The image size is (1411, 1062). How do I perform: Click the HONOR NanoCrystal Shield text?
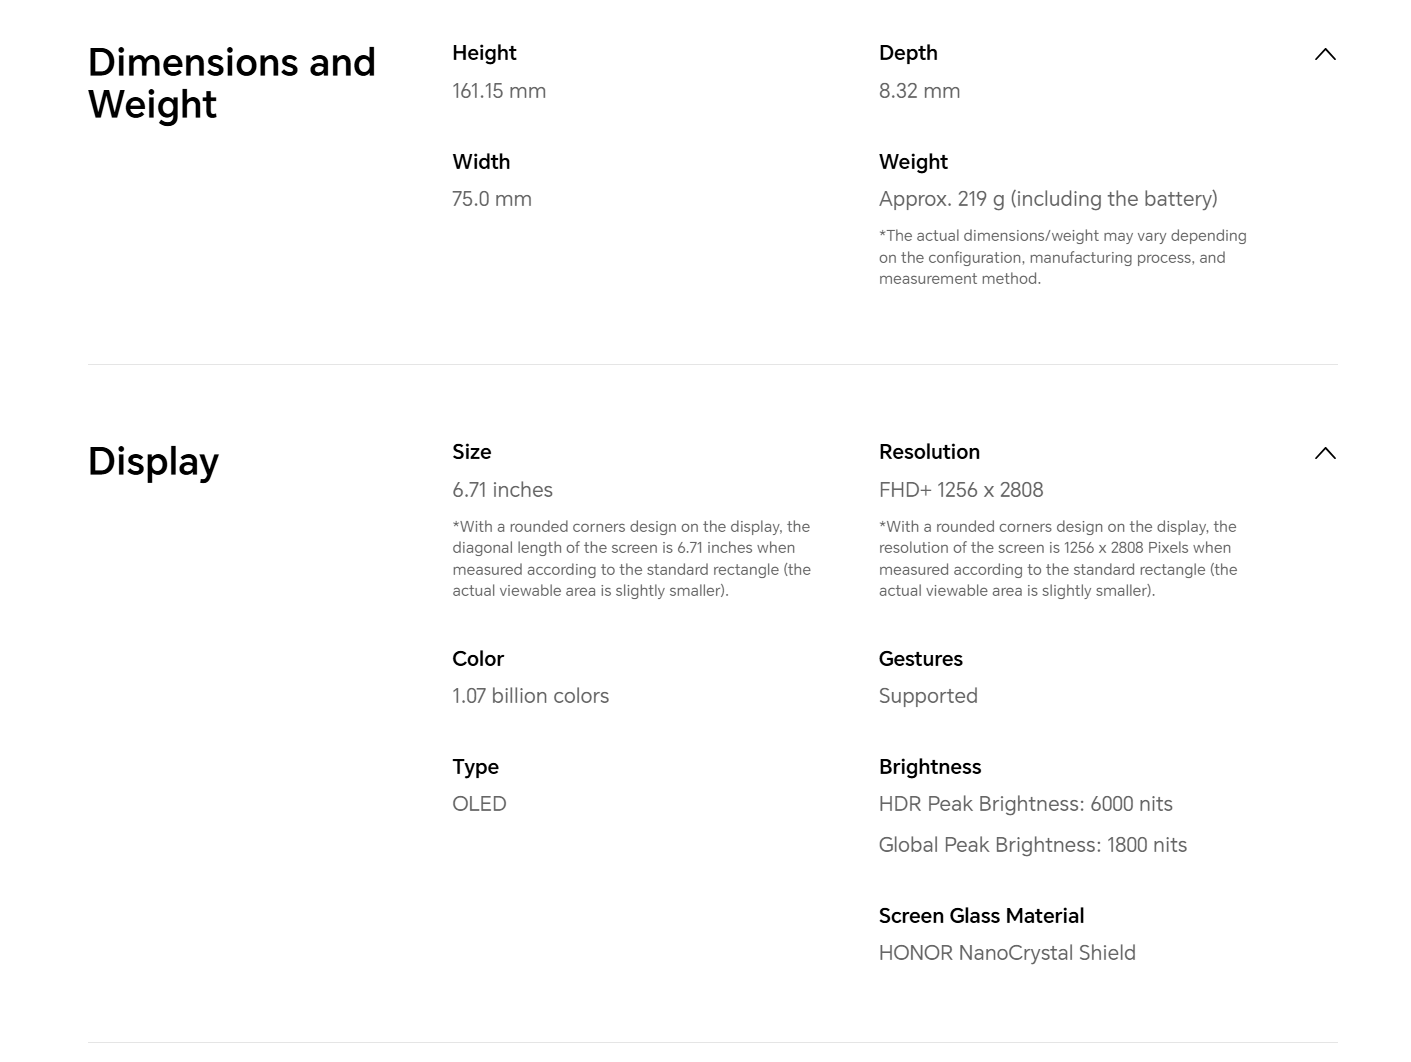click(x=1007, y=953)
